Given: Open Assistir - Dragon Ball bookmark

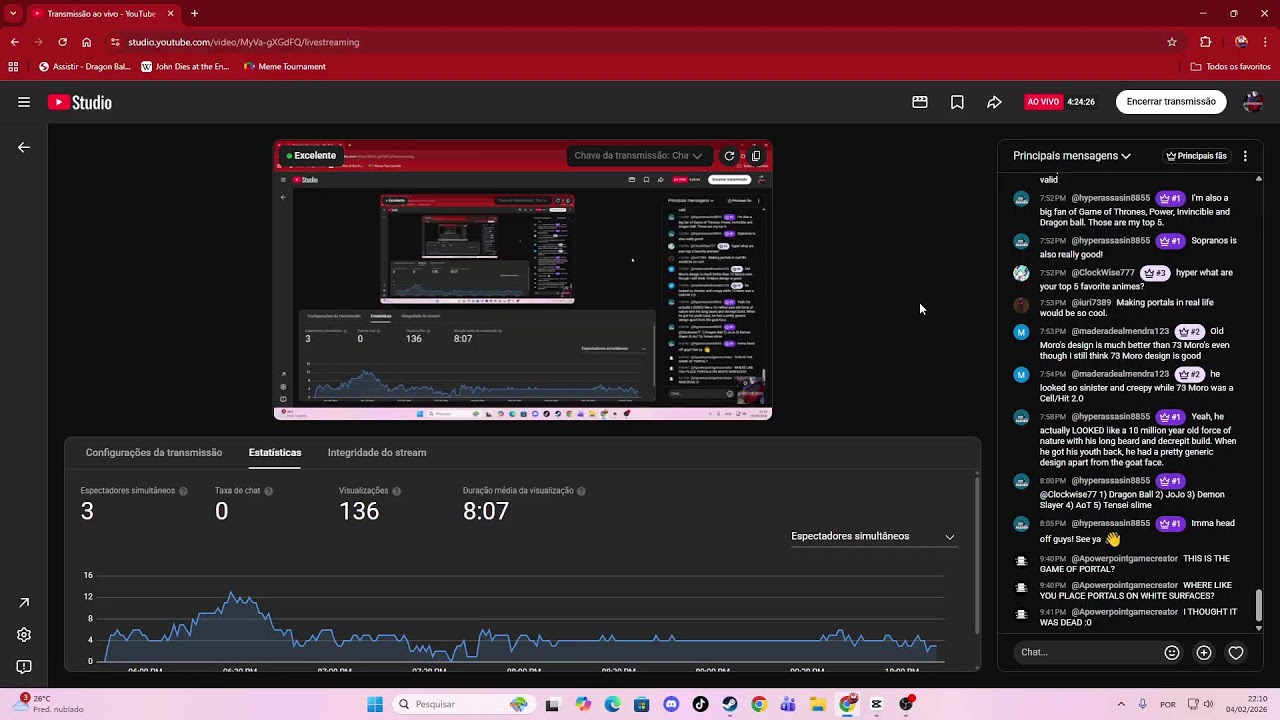Looking at the screenshot, I should pyautogui.click(x=85, y=67).
